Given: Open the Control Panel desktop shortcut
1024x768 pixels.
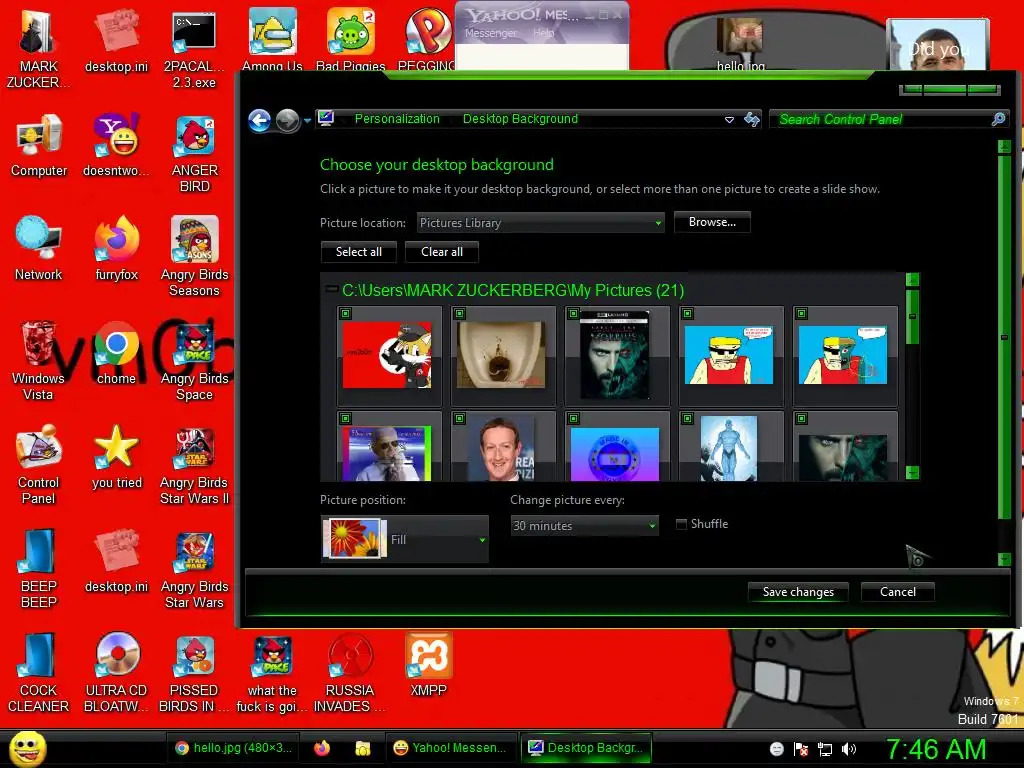Looking at the screenshot, I should (39, 464).
